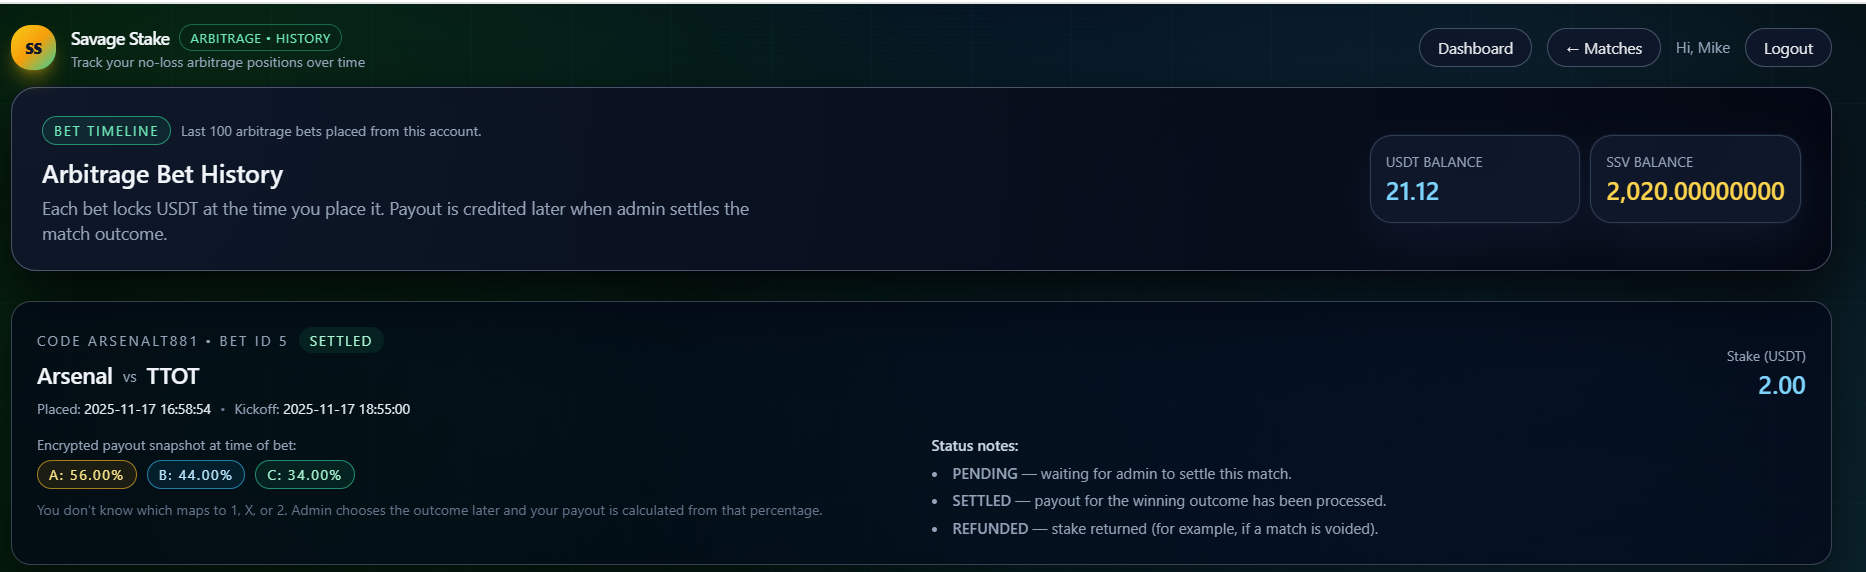The height and width of the screenshot is (572, 1866).
Task: Click the Status notes heading
Action: pos(974,446)
